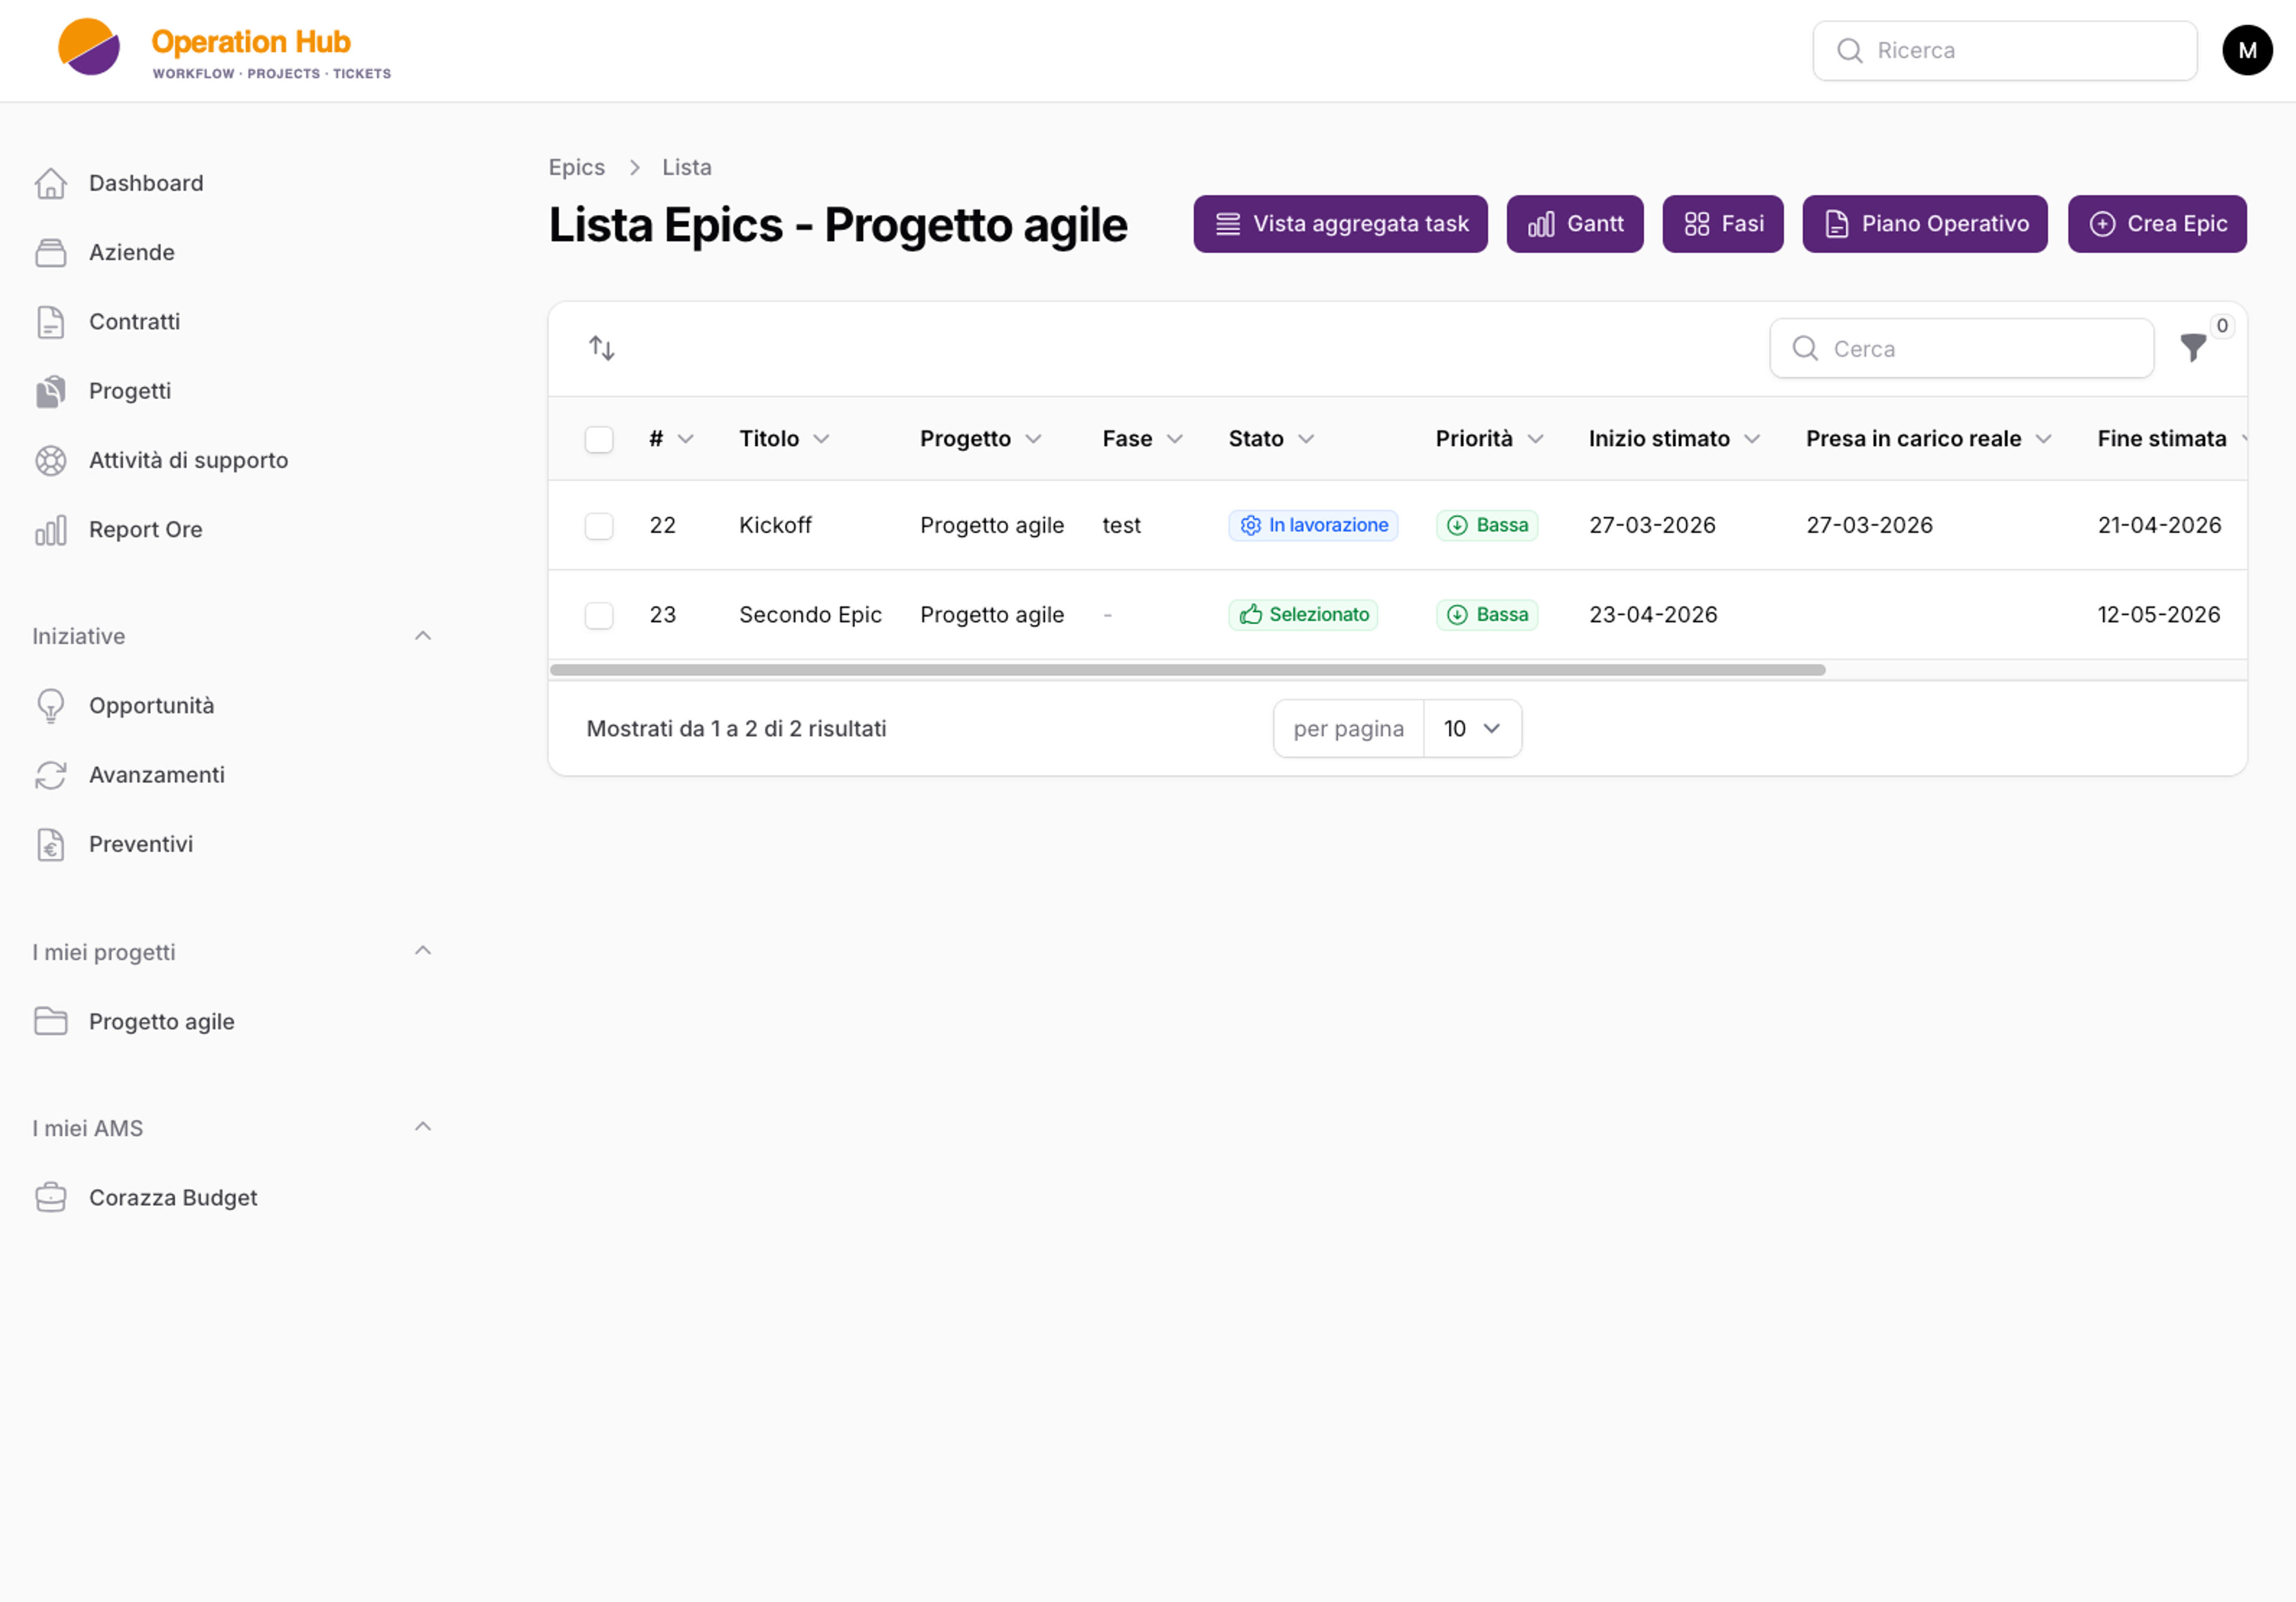
Task: Open Corazza Budget in sidebar
Action: (x=173, y=1197)
